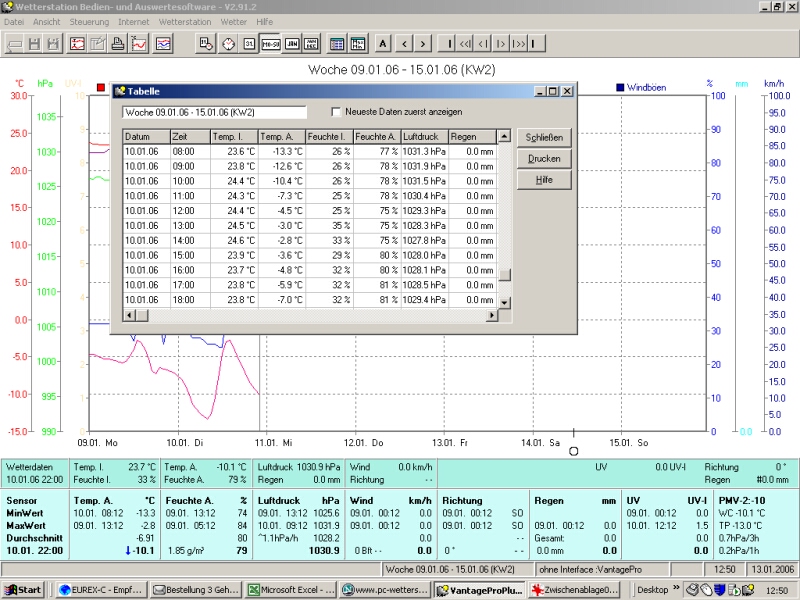Screen dimensions: 800x600
Task: Go to previous period with left arrow button
Action: (x=404, y=43)
